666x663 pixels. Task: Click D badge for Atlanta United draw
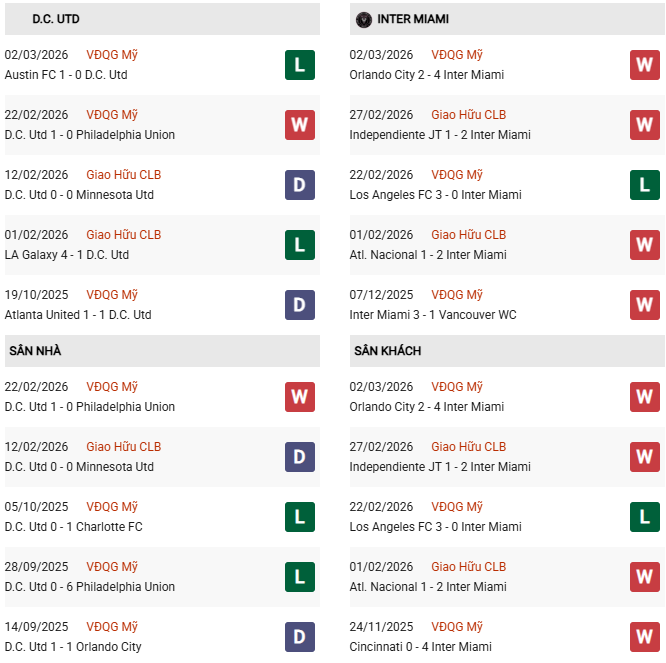click(x=299, y=305)
